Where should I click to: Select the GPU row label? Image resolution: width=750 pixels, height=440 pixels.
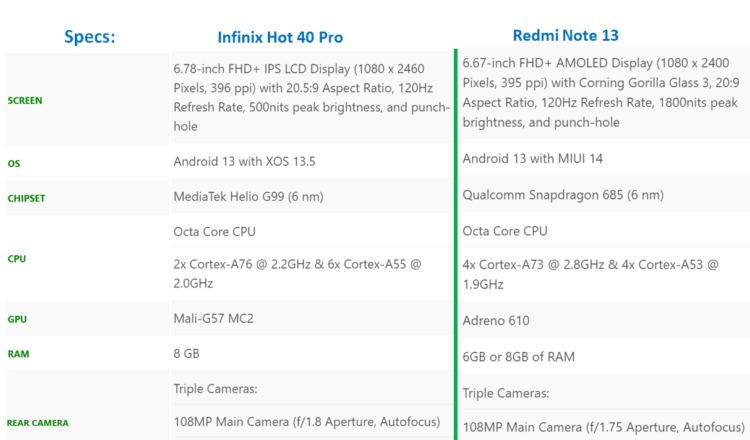click(x=17, y=319)
